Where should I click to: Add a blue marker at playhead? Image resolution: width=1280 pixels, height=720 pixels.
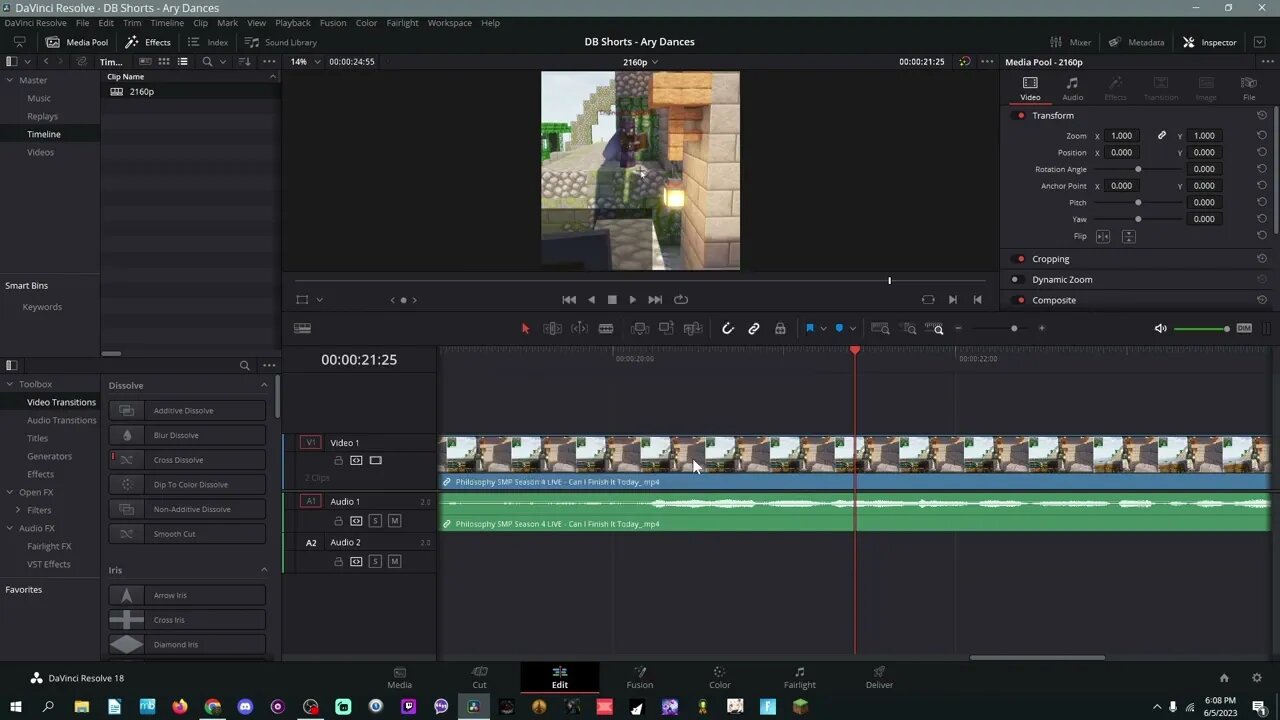click(839, 328)
